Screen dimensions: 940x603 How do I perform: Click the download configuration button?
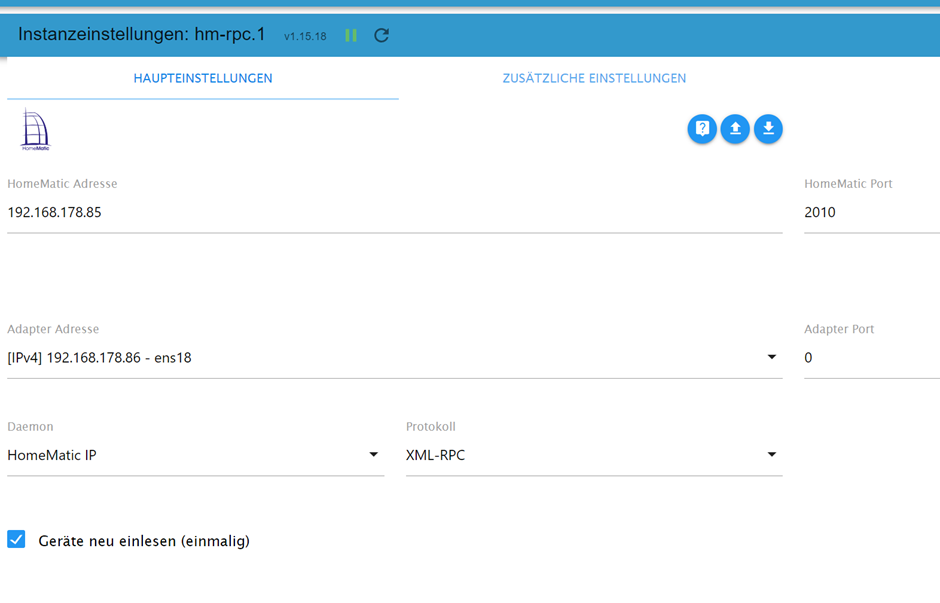click(x=768, y=129)
